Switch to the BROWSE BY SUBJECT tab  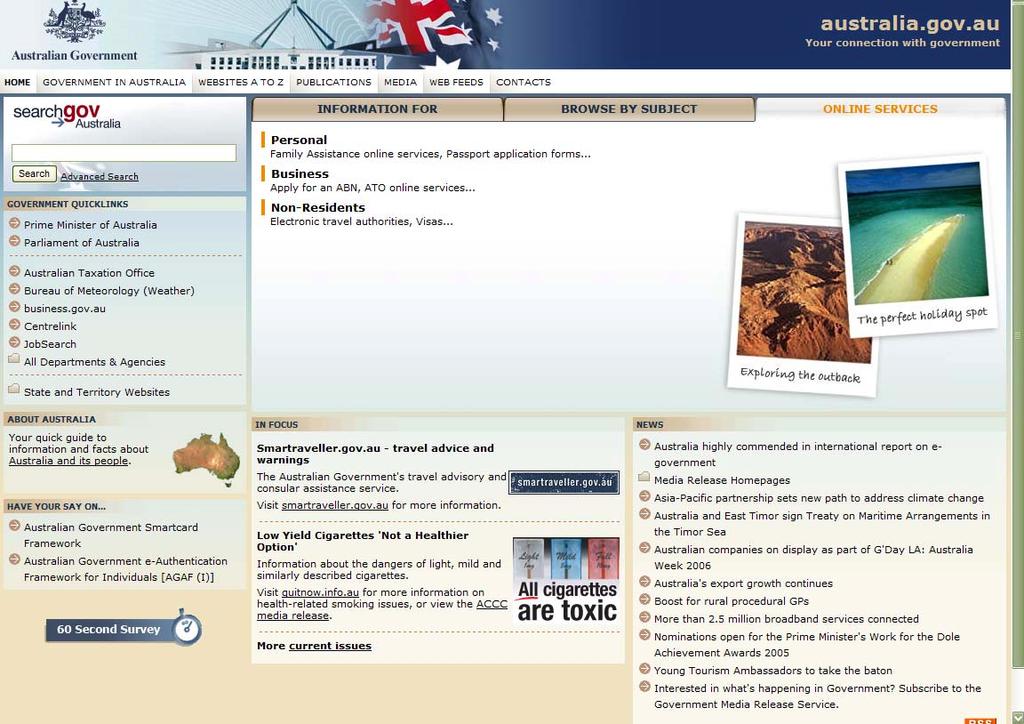[x=629, y=109]
